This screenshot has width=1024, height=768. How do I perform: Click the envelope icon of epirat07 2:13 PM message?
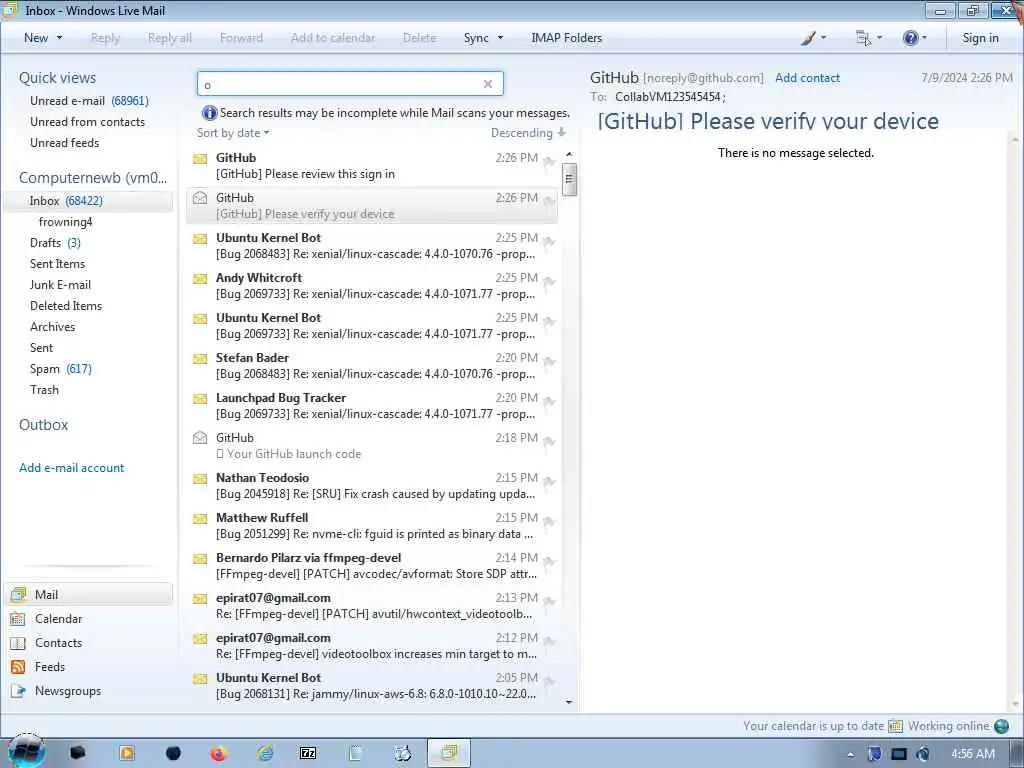200,598
